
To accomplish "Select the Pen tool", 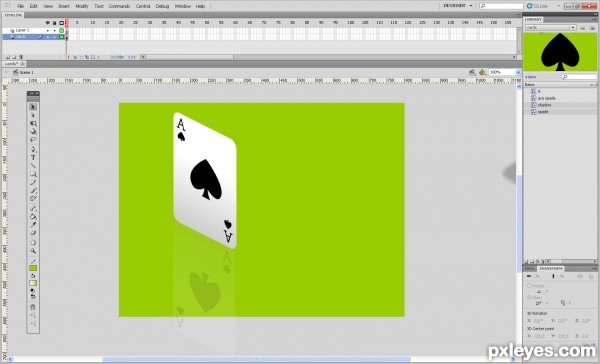I will click(33, 149).
